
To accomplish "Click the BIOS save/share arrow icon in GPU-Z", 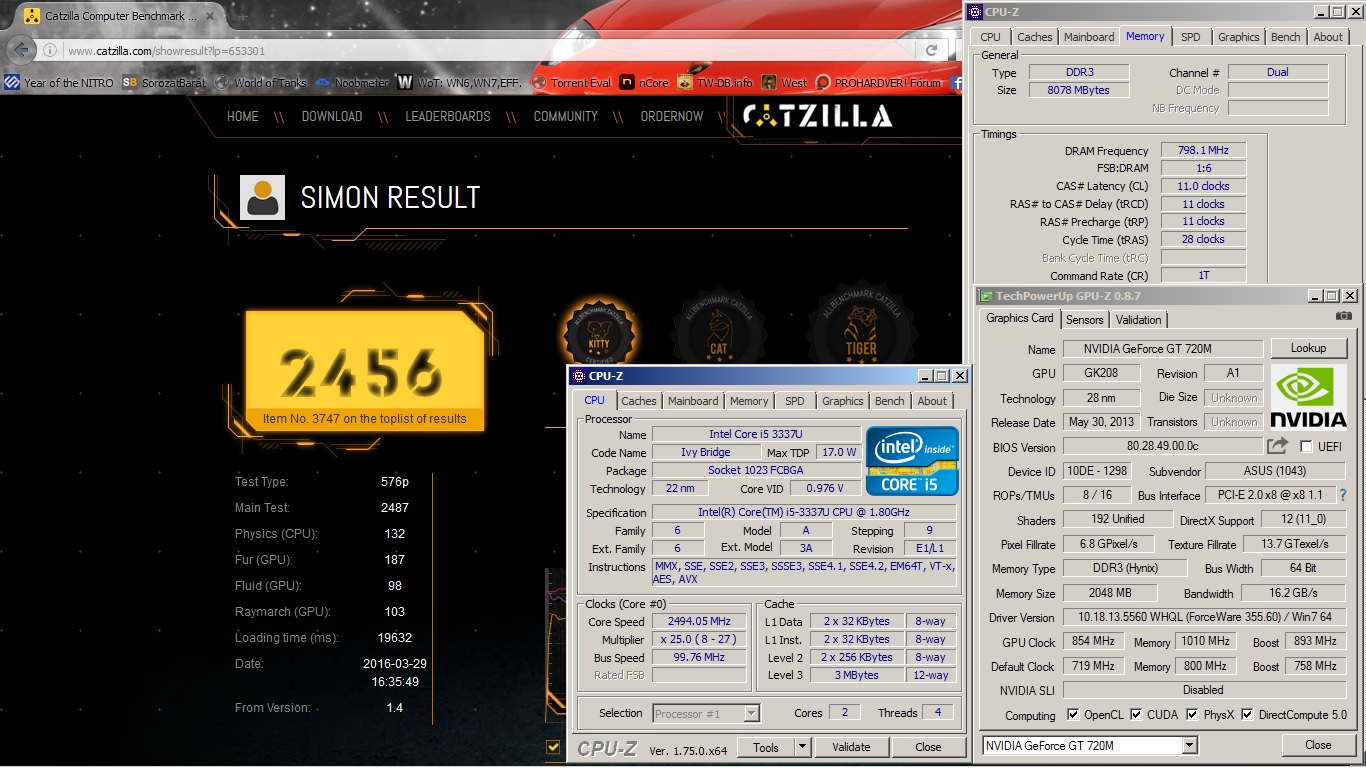I will click(1277, 446).
